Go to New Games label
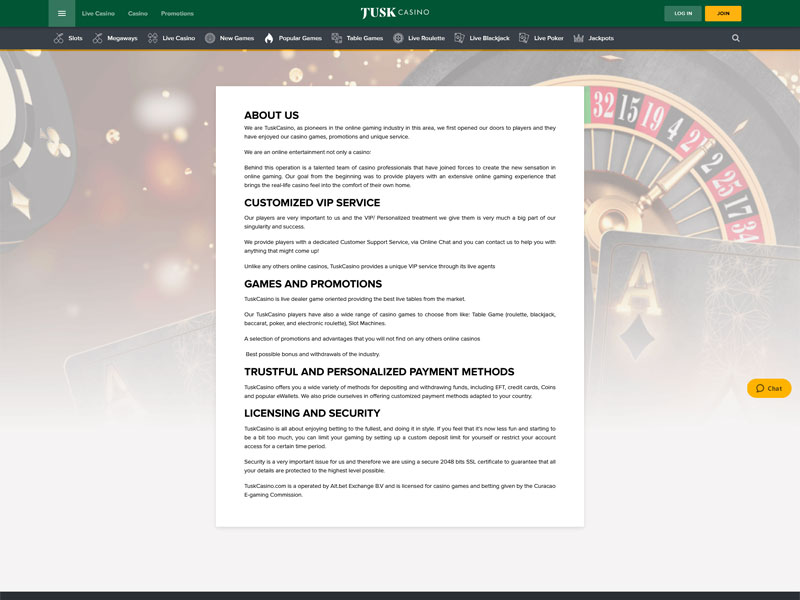The height and width of the screenshot is (600, 800). point(237,38)
